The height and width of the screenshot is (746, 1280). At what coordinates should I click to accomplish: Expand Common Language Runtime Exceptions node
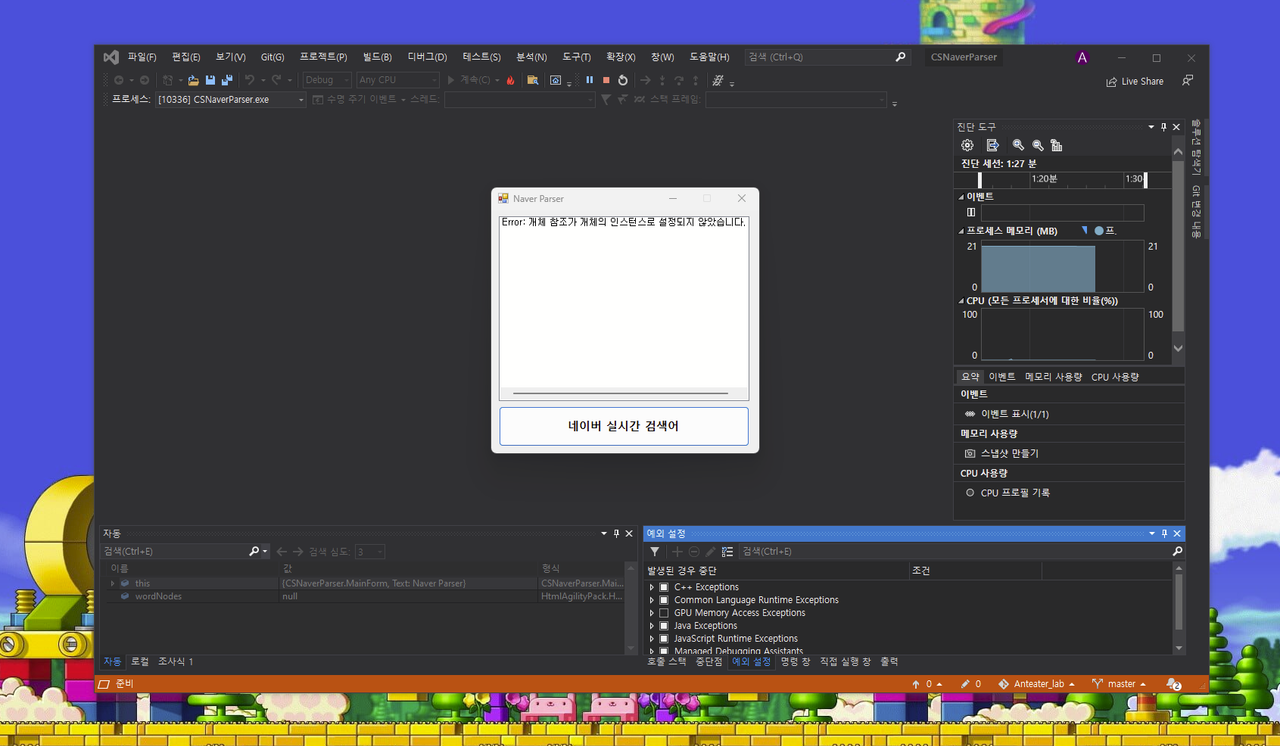[x=652, y=600]
